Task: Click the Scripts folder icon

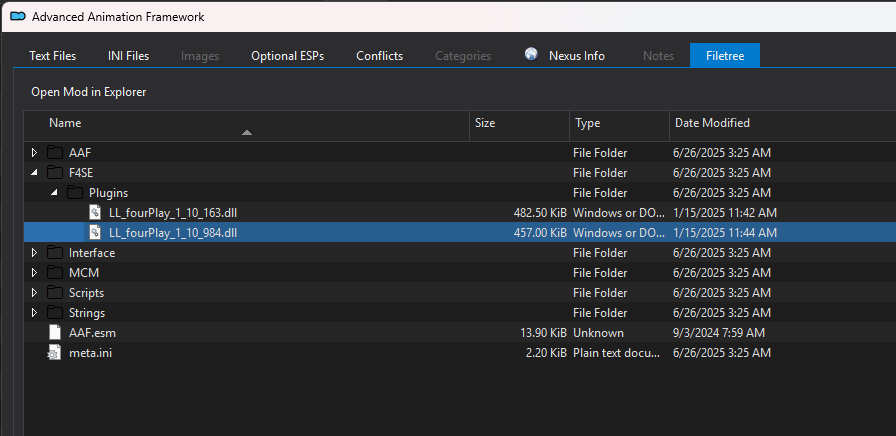Action: [x=54, y=293]
